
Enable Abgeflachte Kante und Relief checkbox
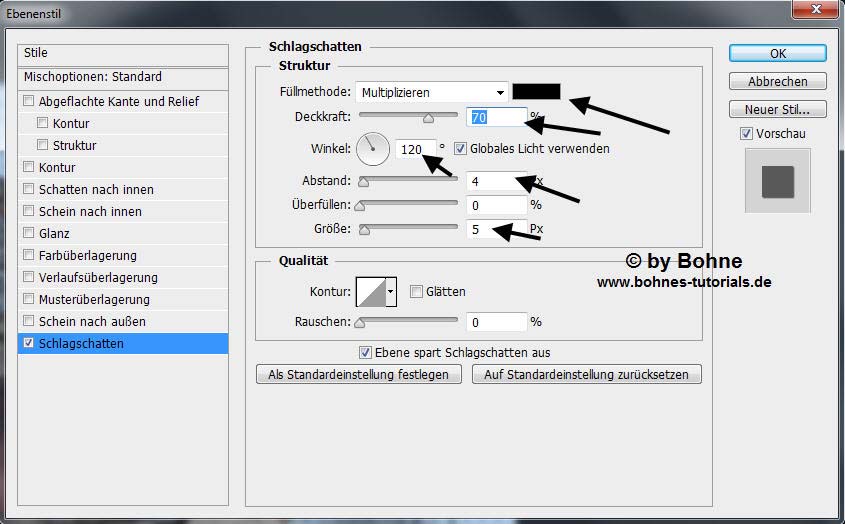29,101
